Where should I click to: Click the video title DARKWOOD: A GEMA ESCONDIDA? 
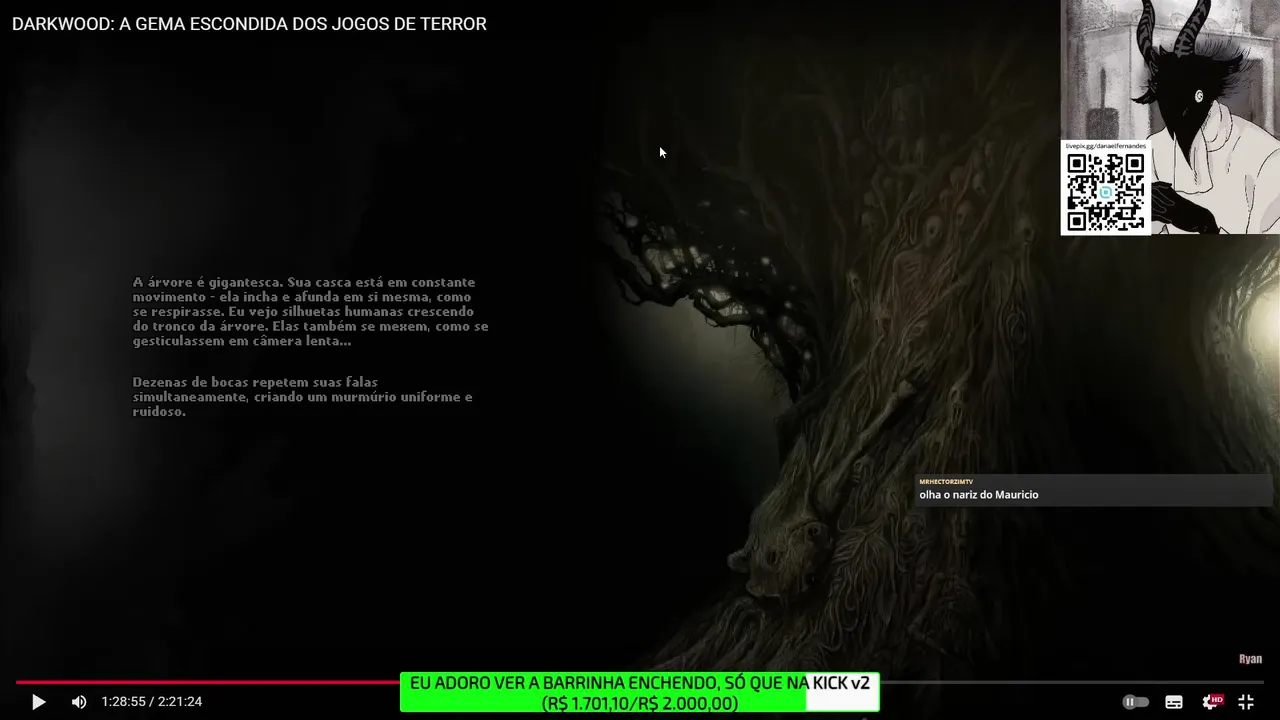(249, 24)
